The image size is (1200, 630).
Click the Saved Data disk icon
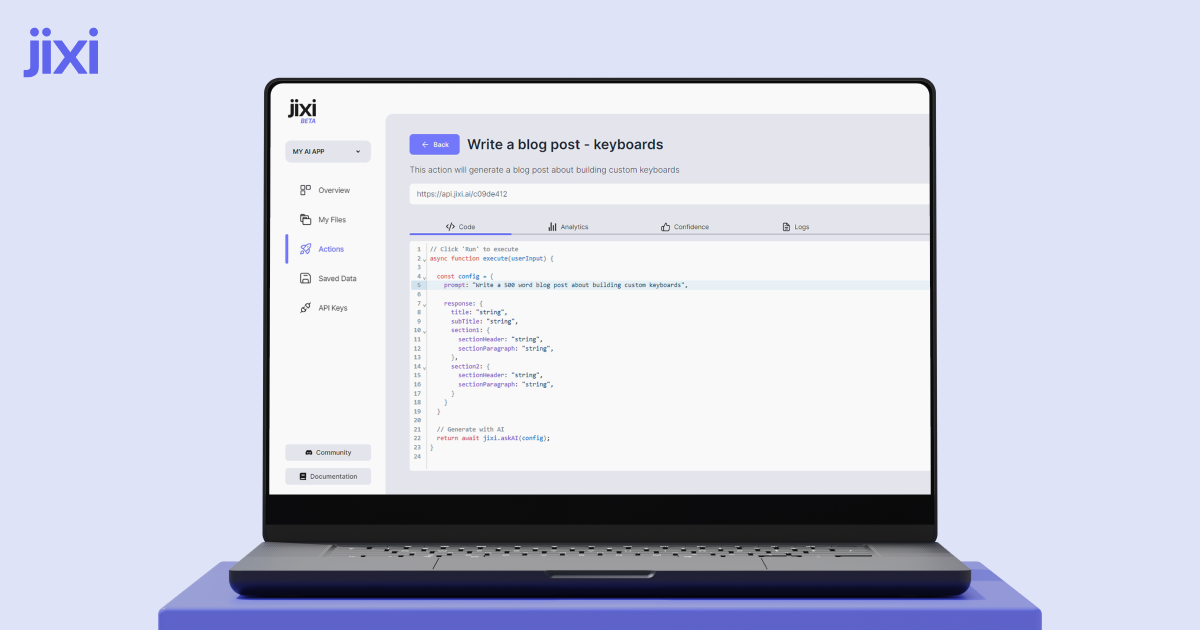click(x=306, y=279)
